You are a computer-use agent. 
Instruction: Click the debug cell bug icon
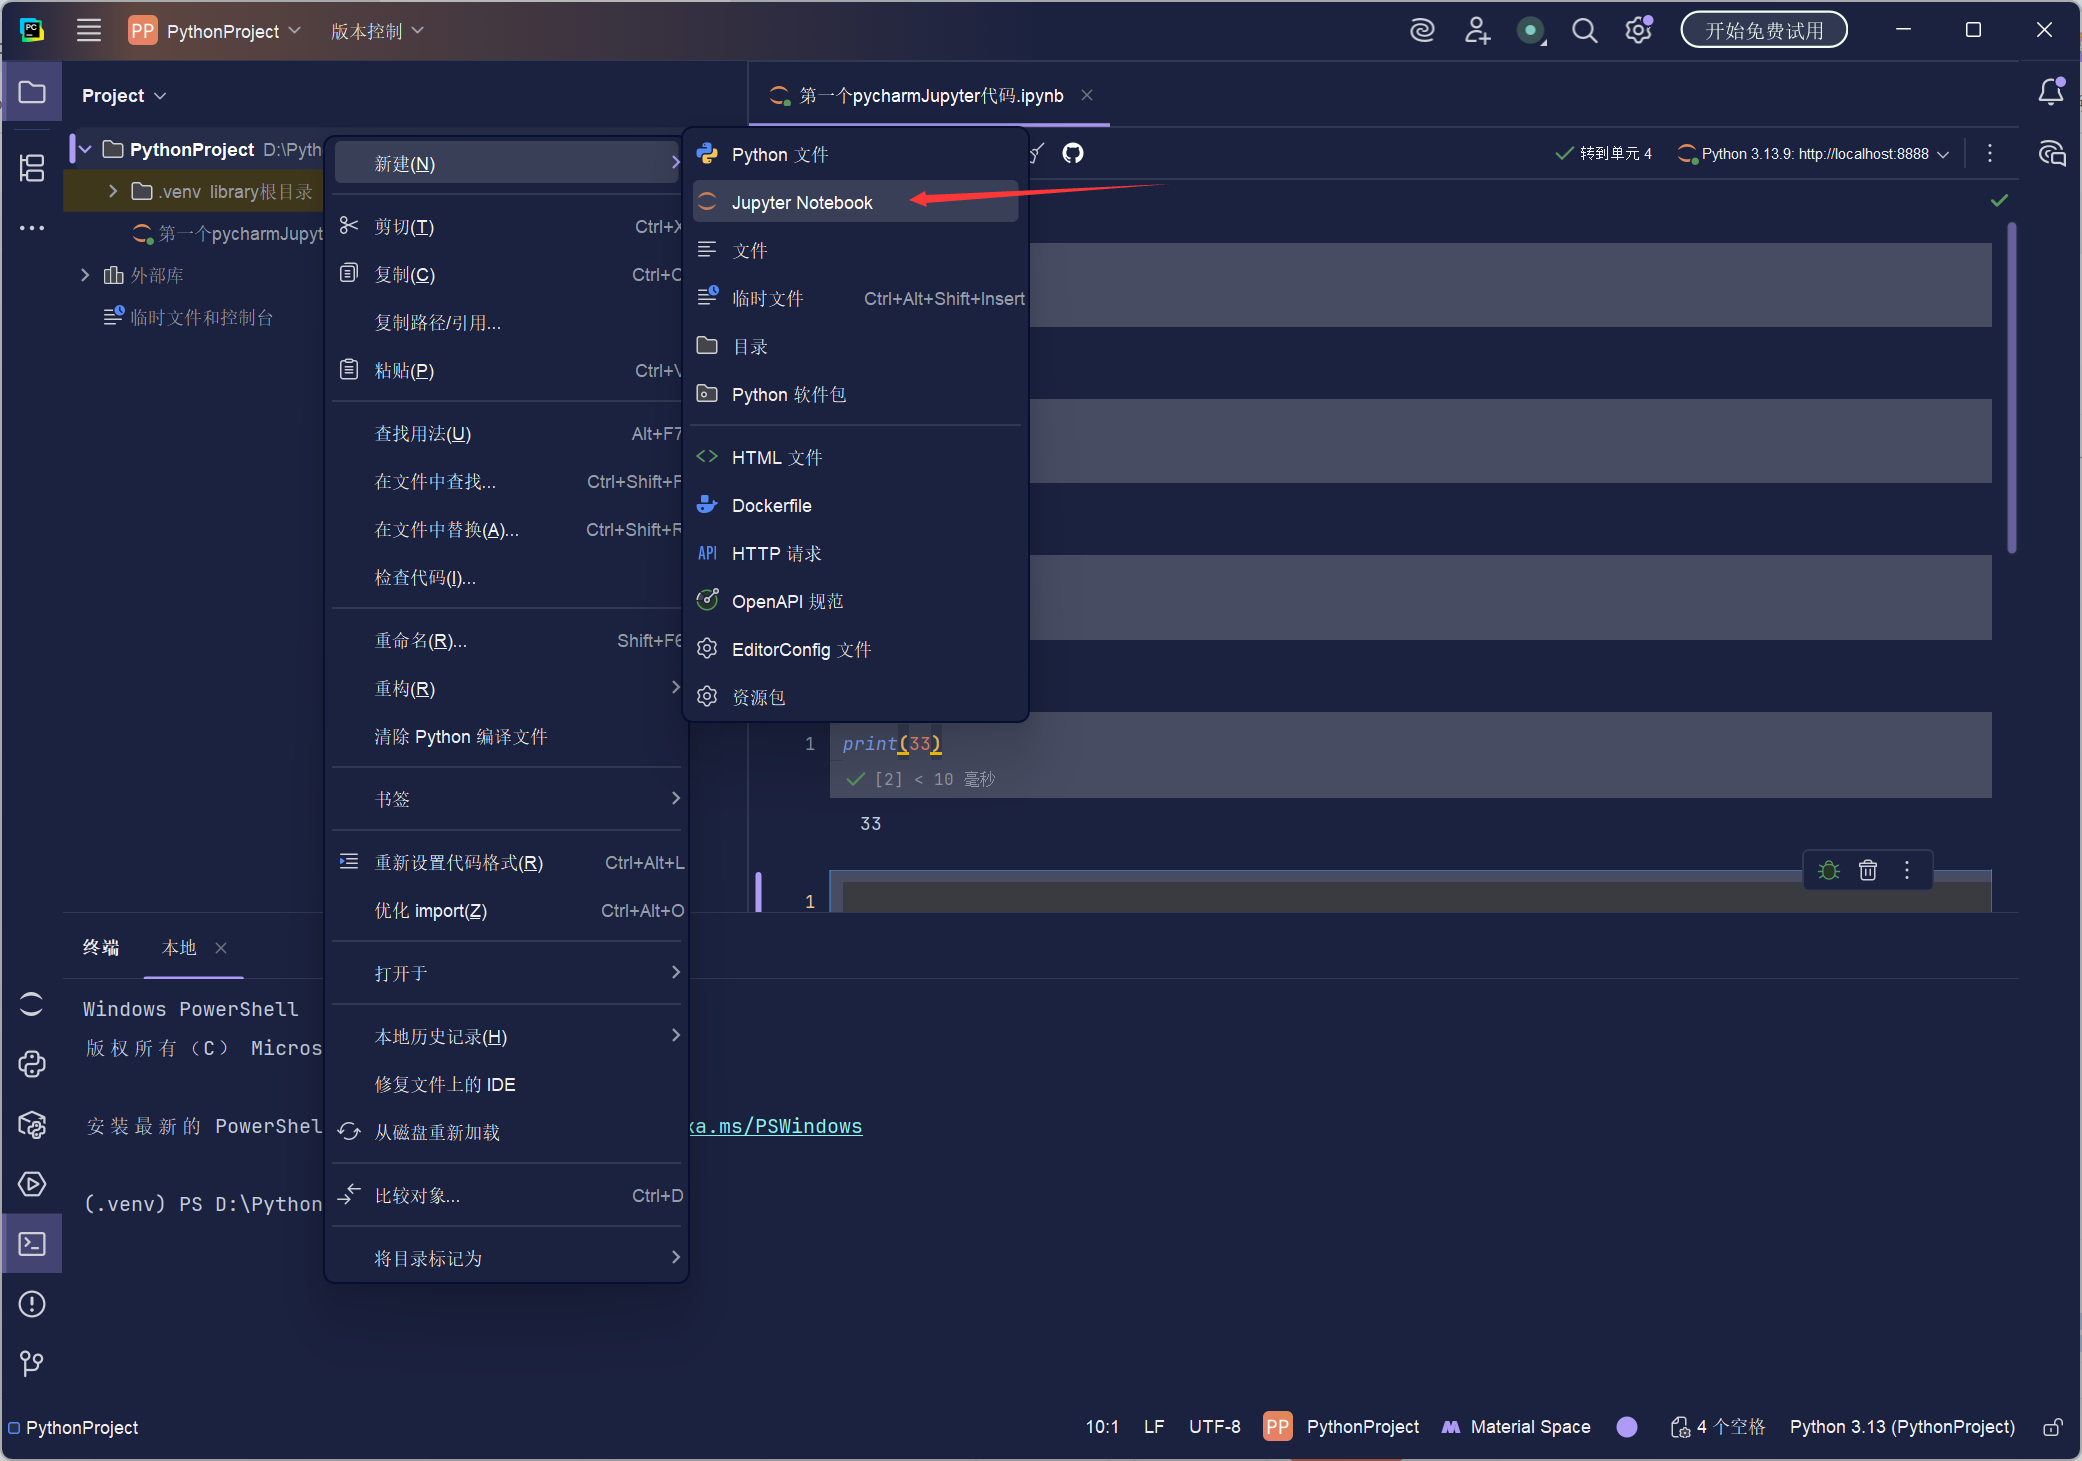pos(1829,870)
